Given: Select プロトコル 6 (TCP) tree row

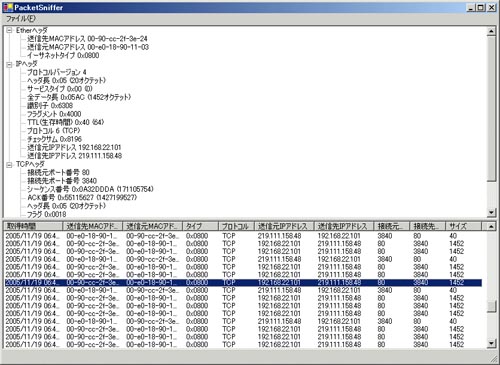Looking at the screenshot, I should (54, 131).
